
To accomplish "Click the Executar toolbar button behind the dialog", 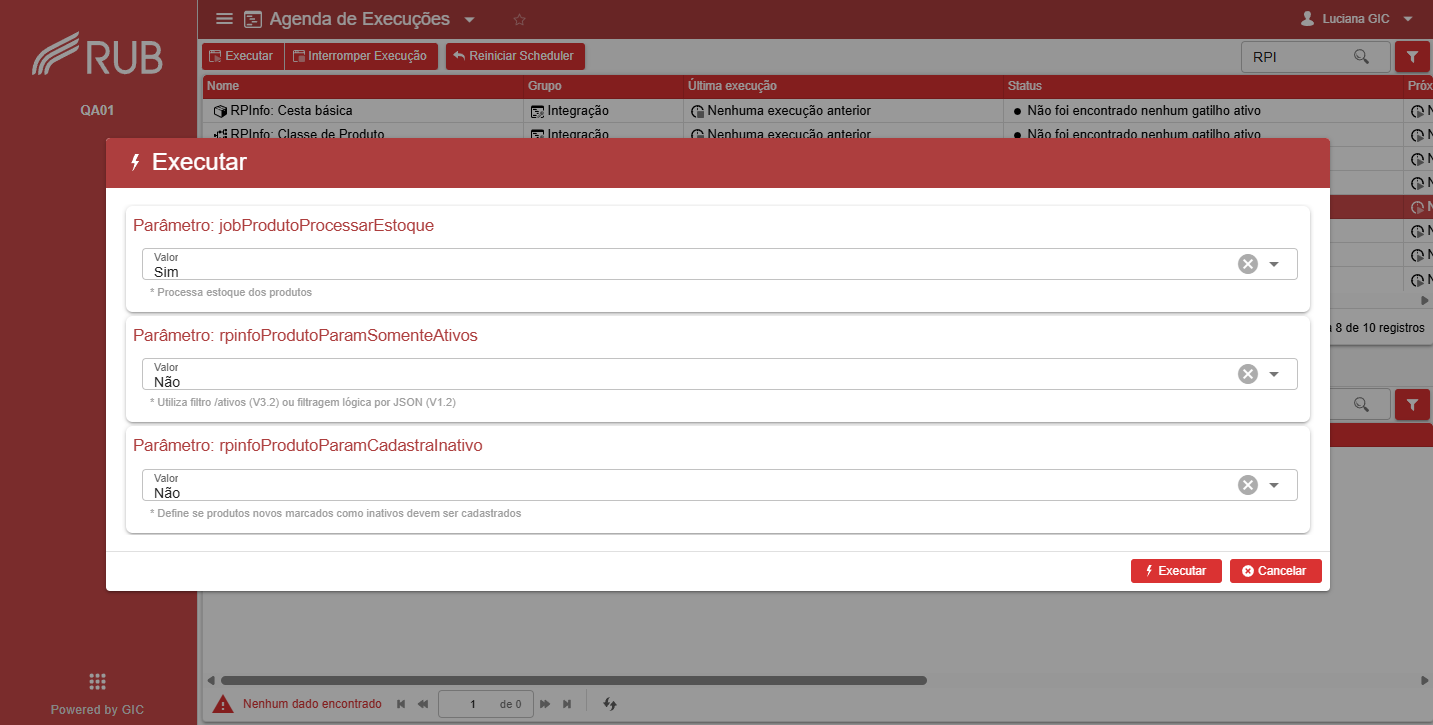I will [x=243, y=56].
